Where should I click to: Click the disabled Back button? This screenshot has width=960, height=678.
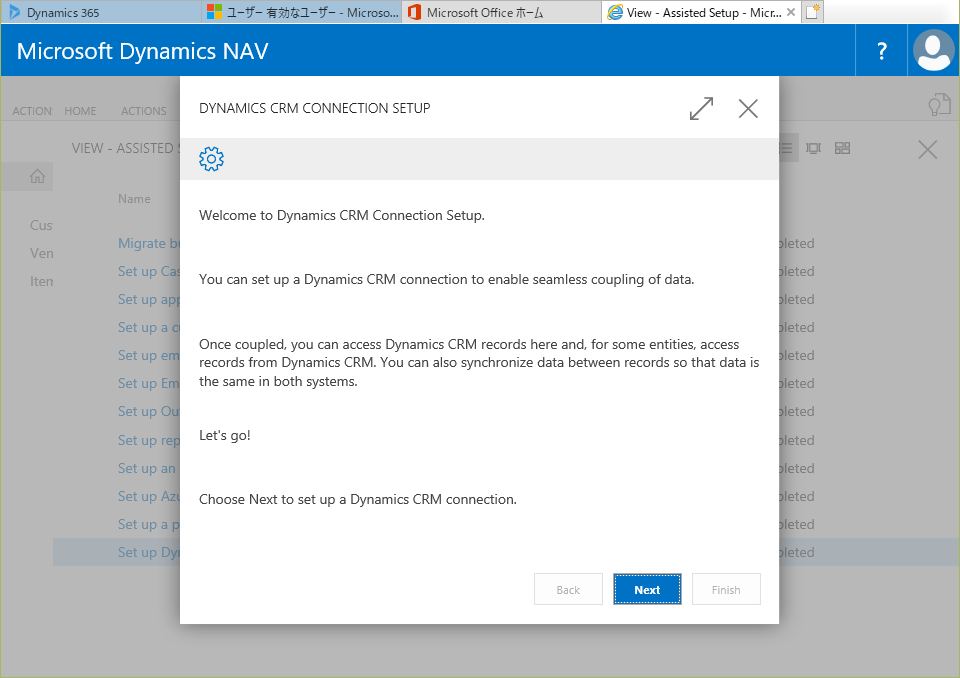click(x=568, y=589)
